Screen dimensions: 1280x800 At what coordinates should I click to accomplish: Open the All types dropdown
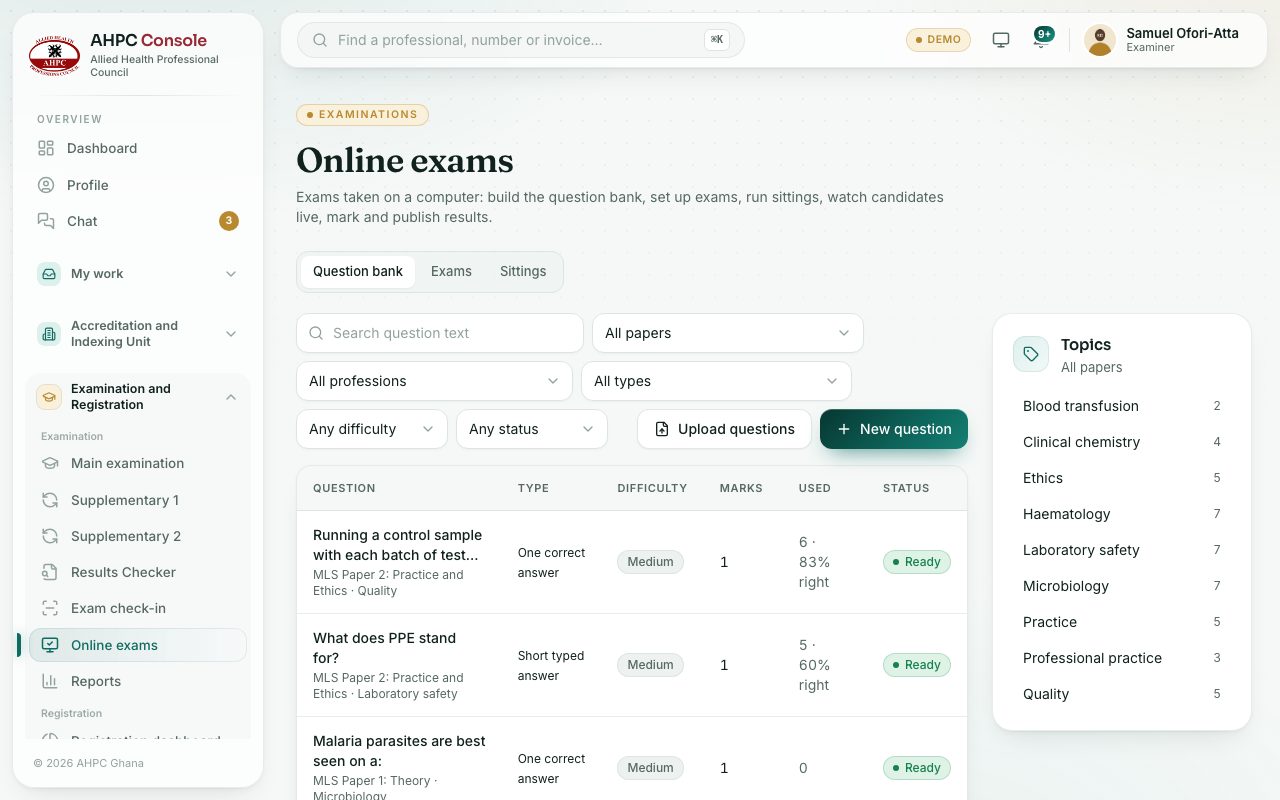click(716, 381)
